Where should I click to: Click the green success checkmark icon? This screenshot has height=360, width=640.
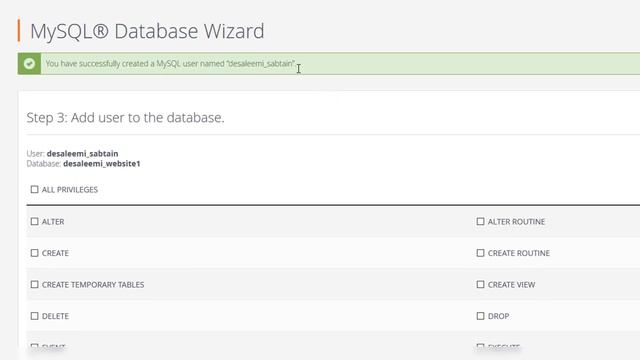tap(29, 64)
